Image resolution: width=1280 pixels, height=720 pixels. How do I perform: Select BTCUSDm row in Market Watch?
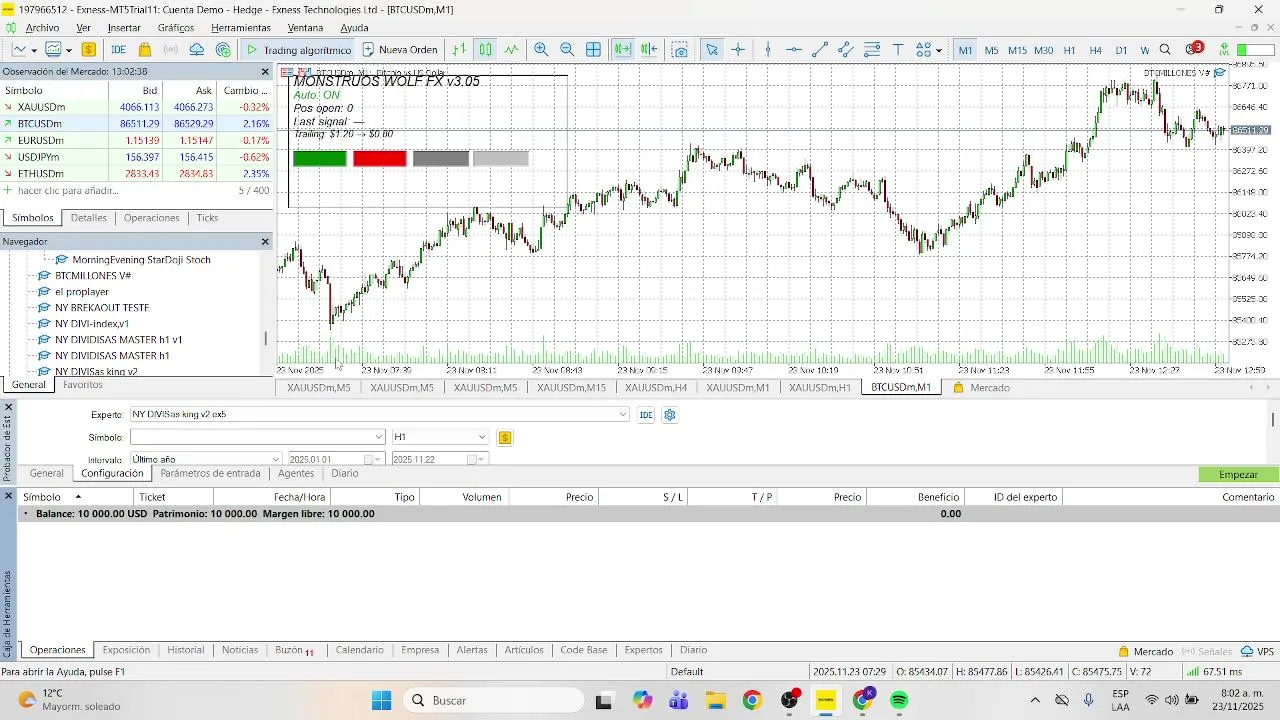(x=136, y=124)
